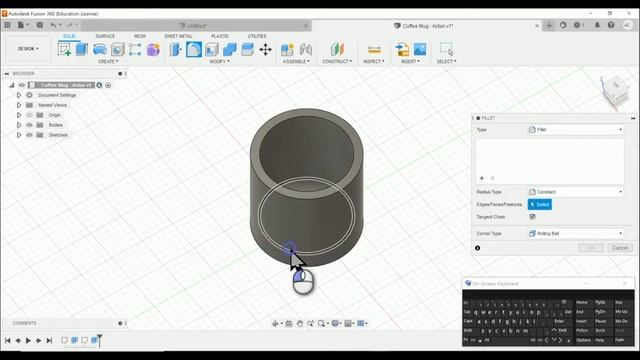Expand the Named Views node

[19, 105]
